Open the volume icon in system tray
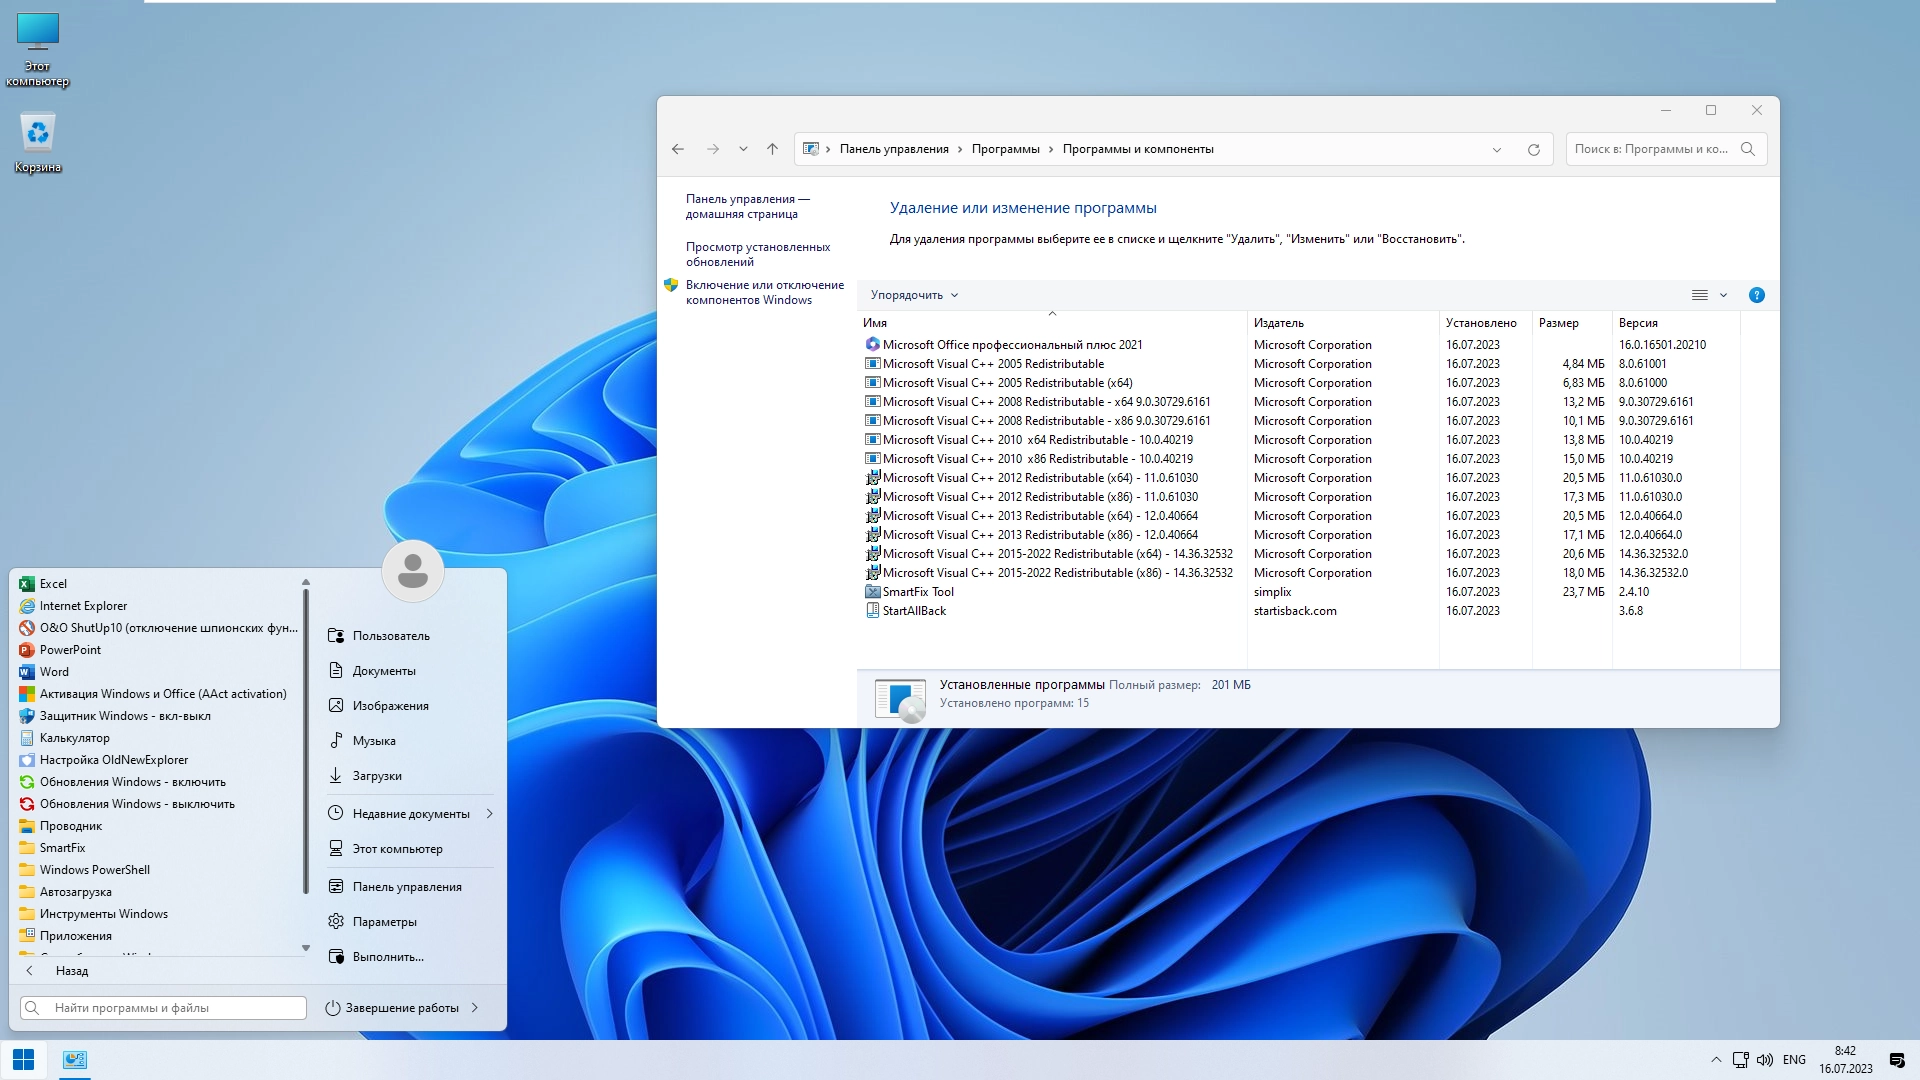1920x1080 pixels. coord(1765,1060)
